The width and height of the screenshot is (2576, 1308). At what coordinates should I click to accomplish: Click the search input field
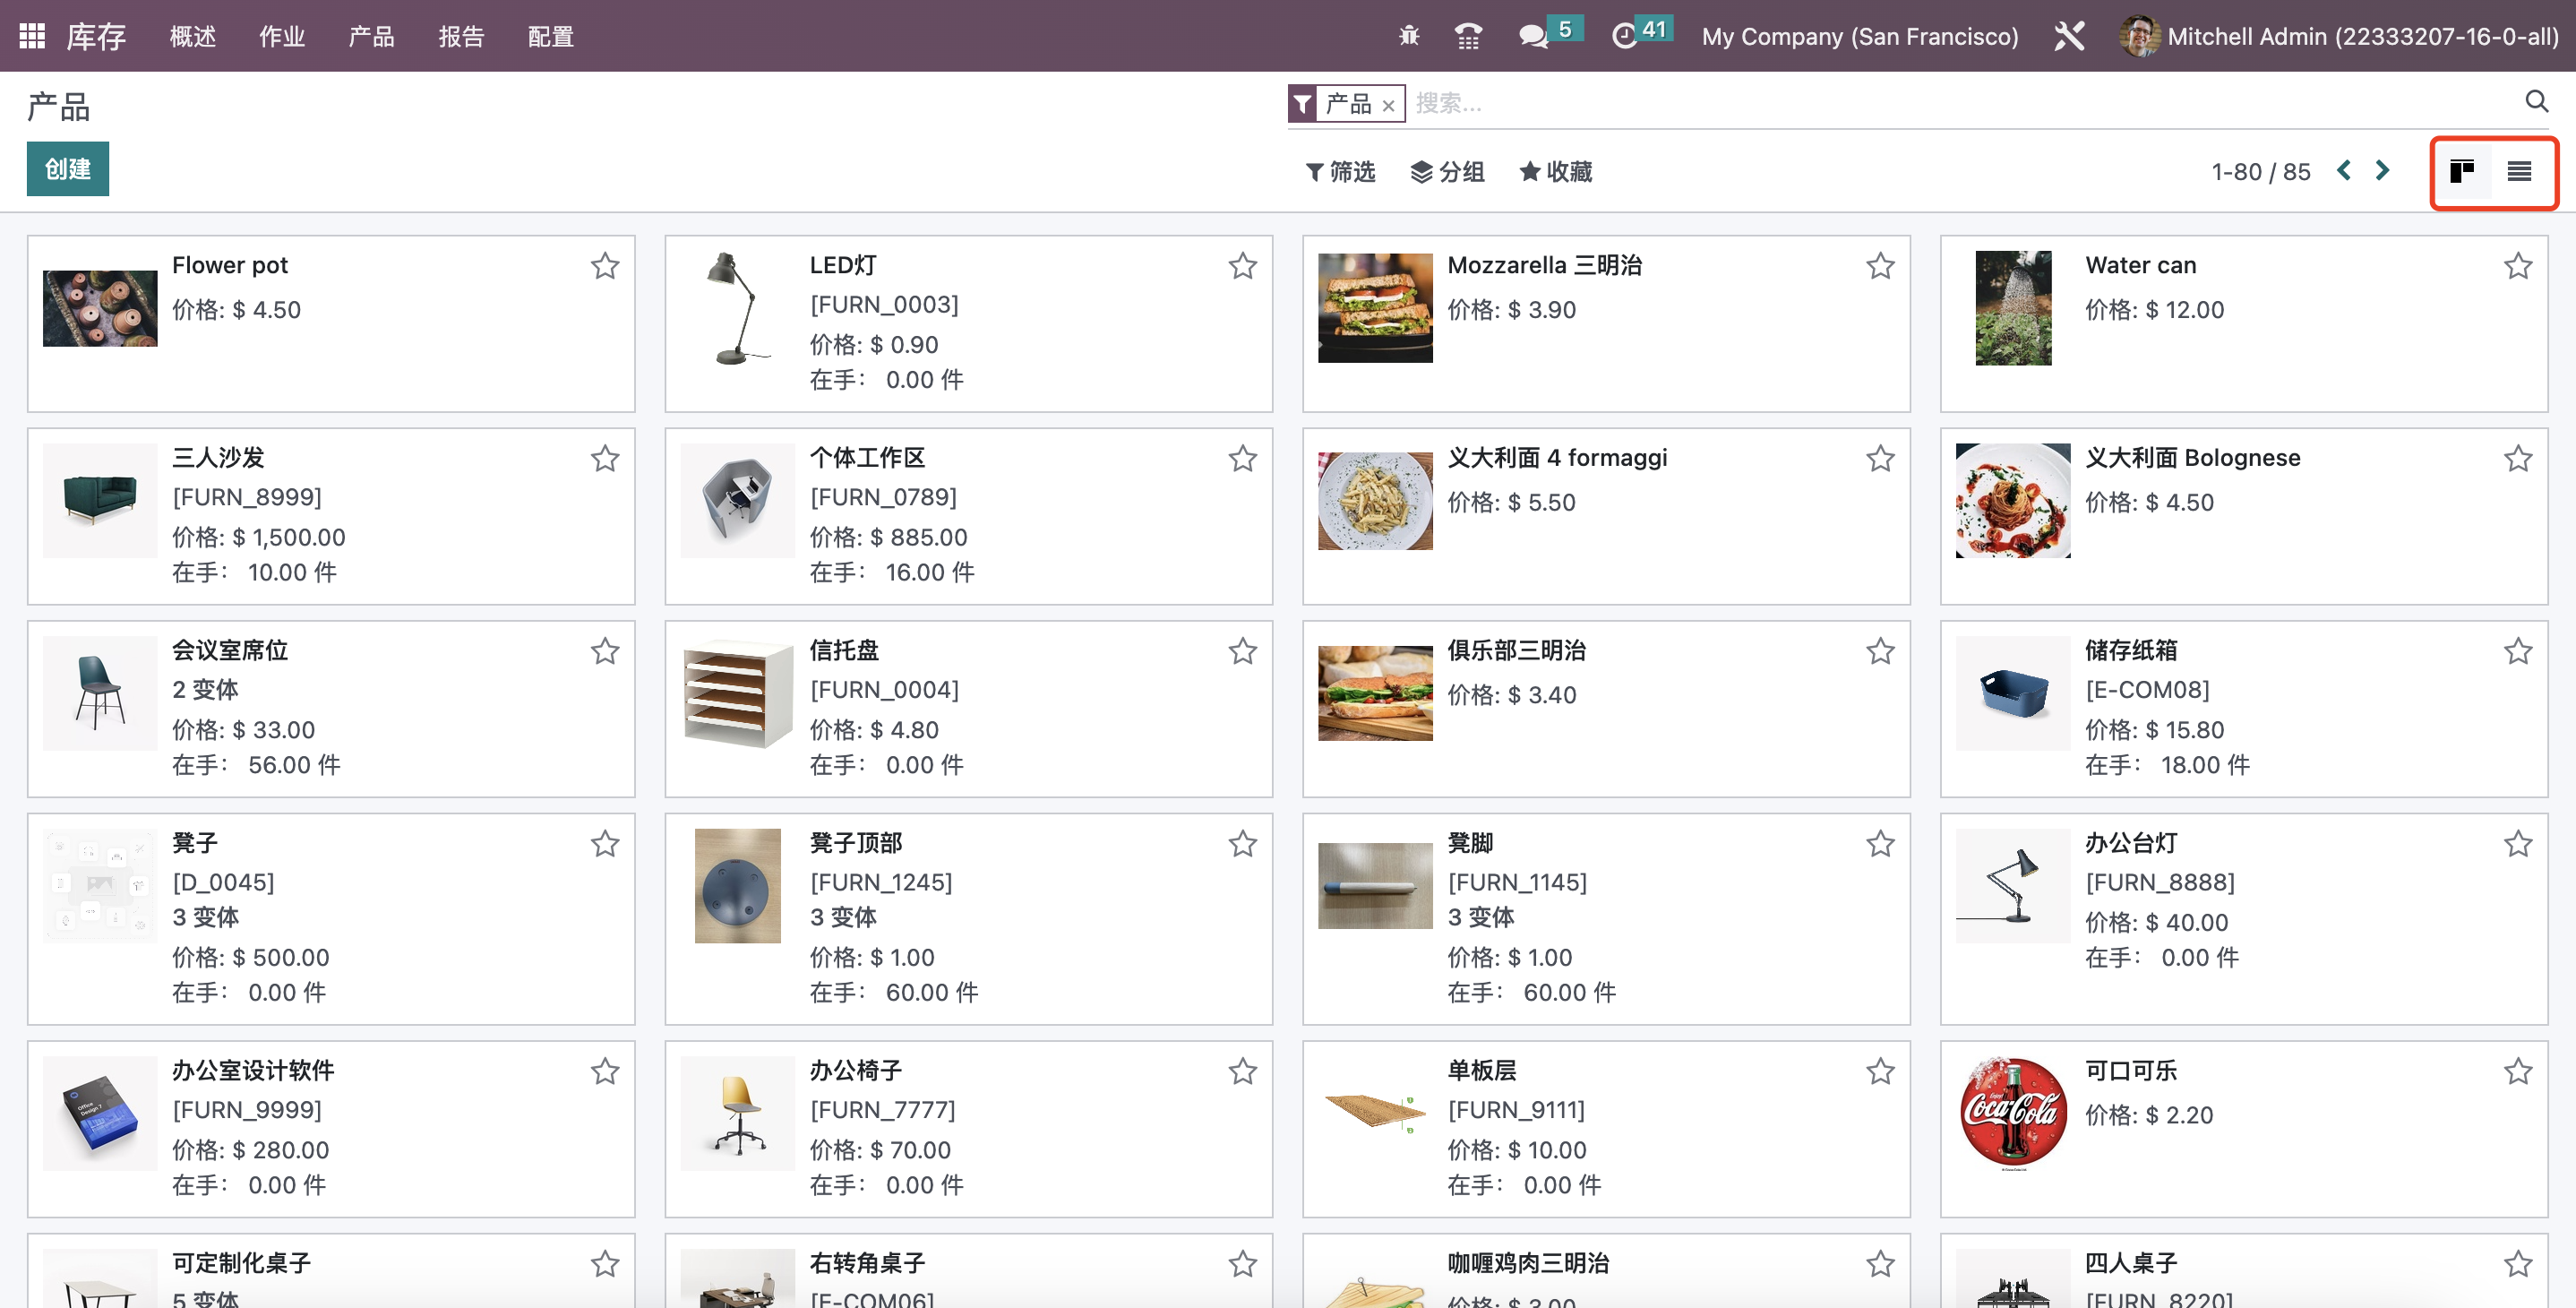click(x=1960, y=103)
